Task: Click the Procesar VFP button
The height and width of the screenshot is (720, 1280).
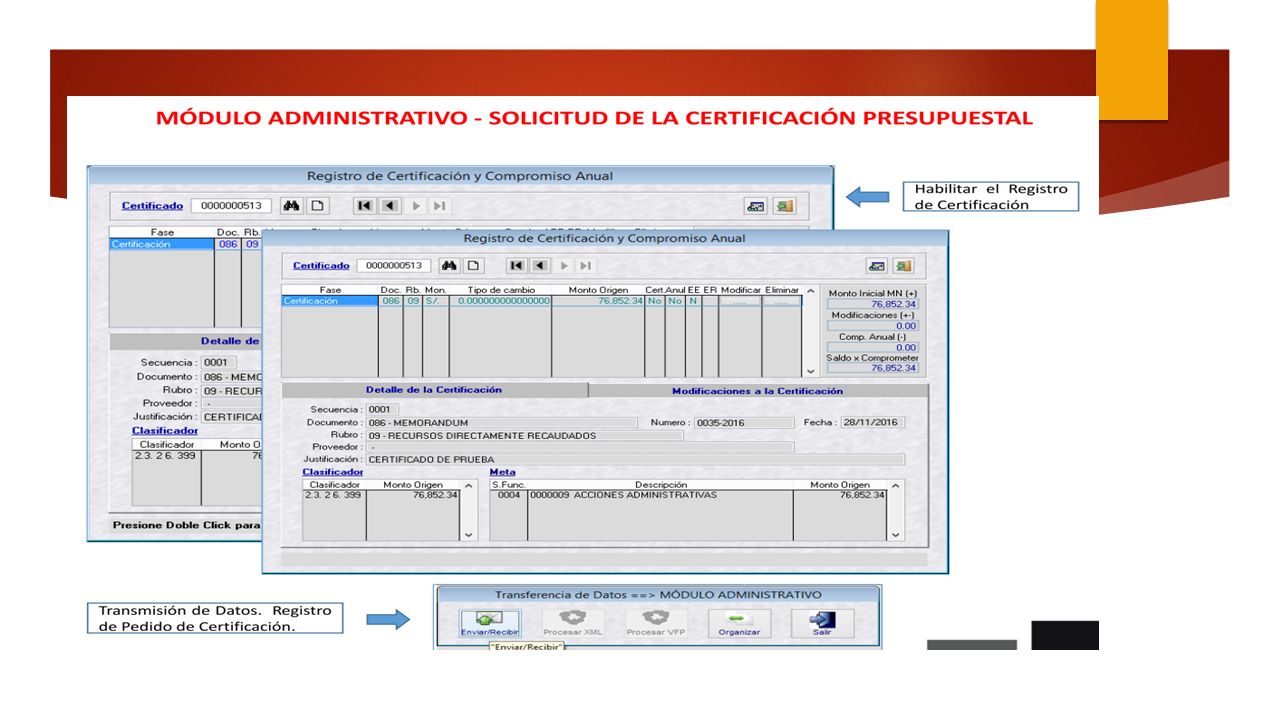Action: click(x=655, y=623)
